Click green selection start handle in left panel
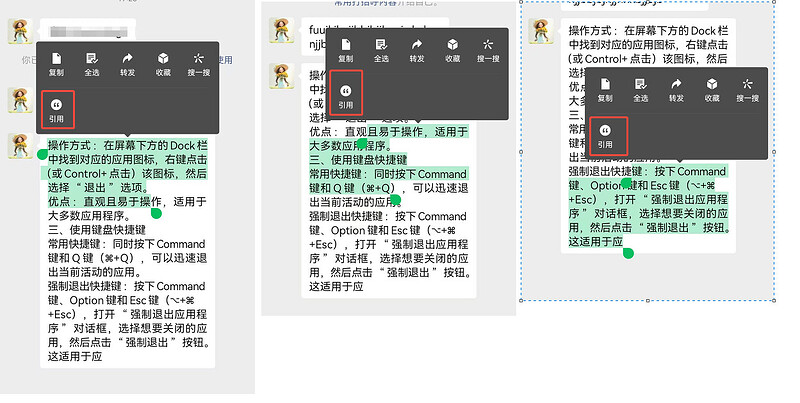Image resolution: width=800 pixels, height=403 pixels. [x=42, y=154]
